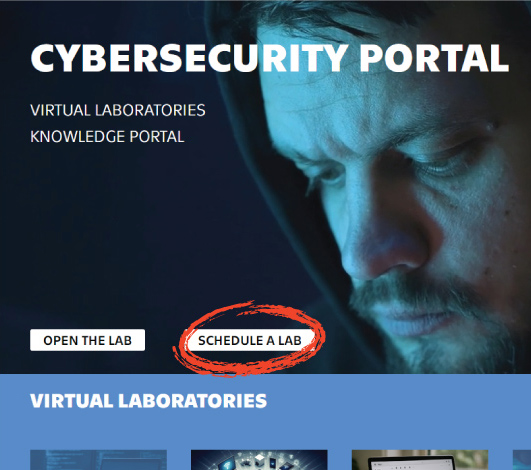Open the code screen lab thumbnail
531x470 pixels.
(x=98, y=460)
